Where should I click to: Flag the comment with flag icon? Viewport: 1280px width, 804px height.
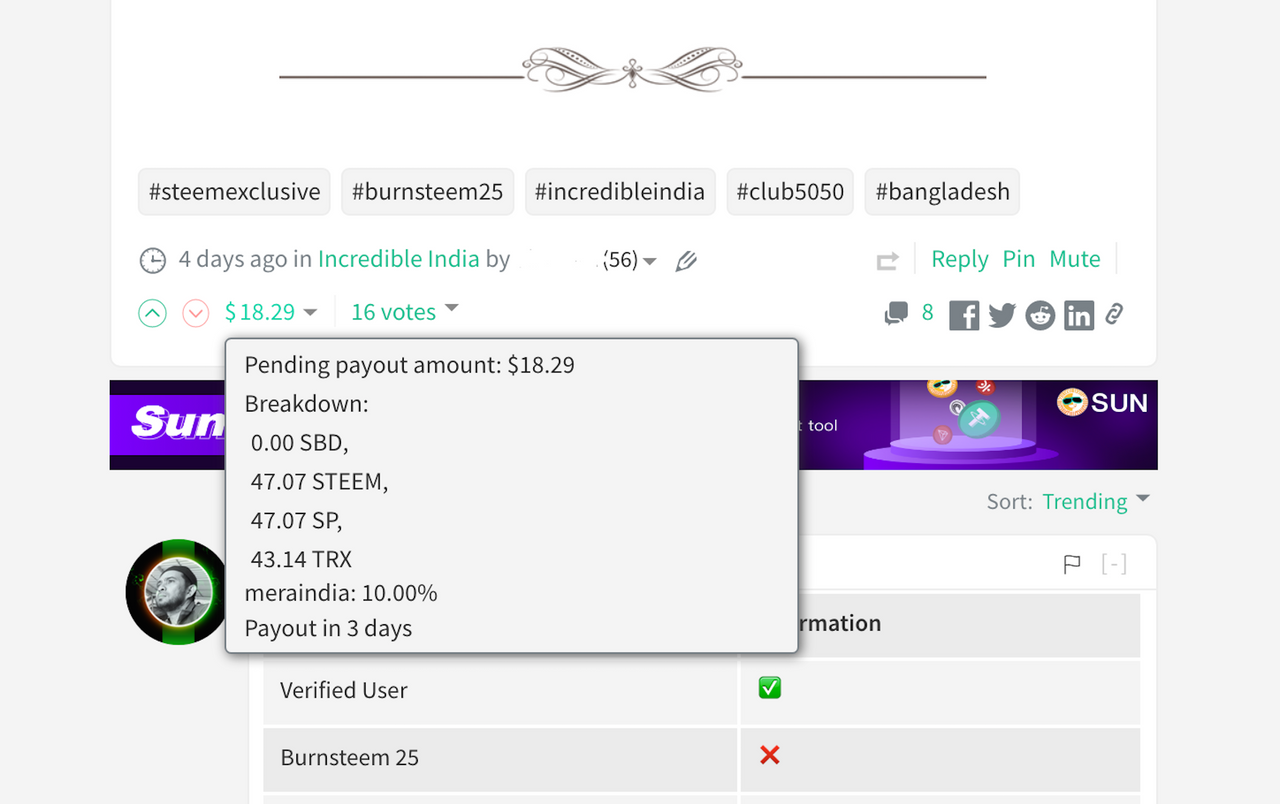[1072, 565]
